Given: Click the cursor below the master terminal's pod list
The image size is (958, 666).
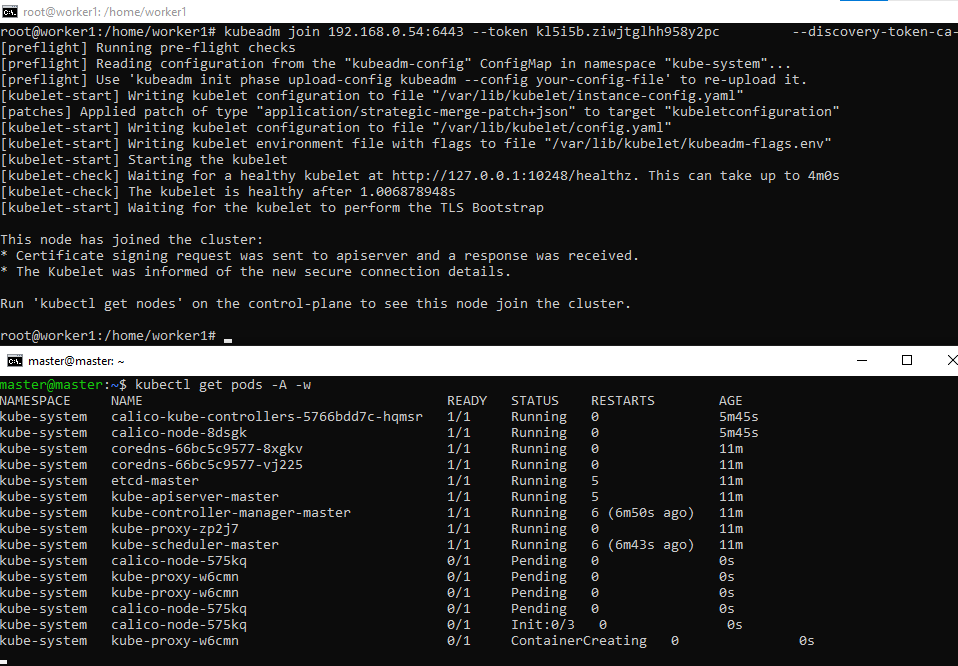Looking at the screenshot, I should 4,661.
